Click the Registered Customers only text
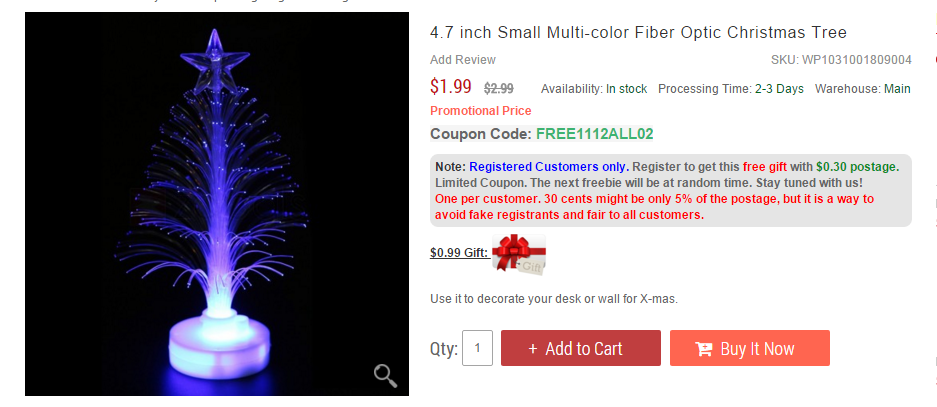Viewport: 937px width, 407px height. [549, 167]
